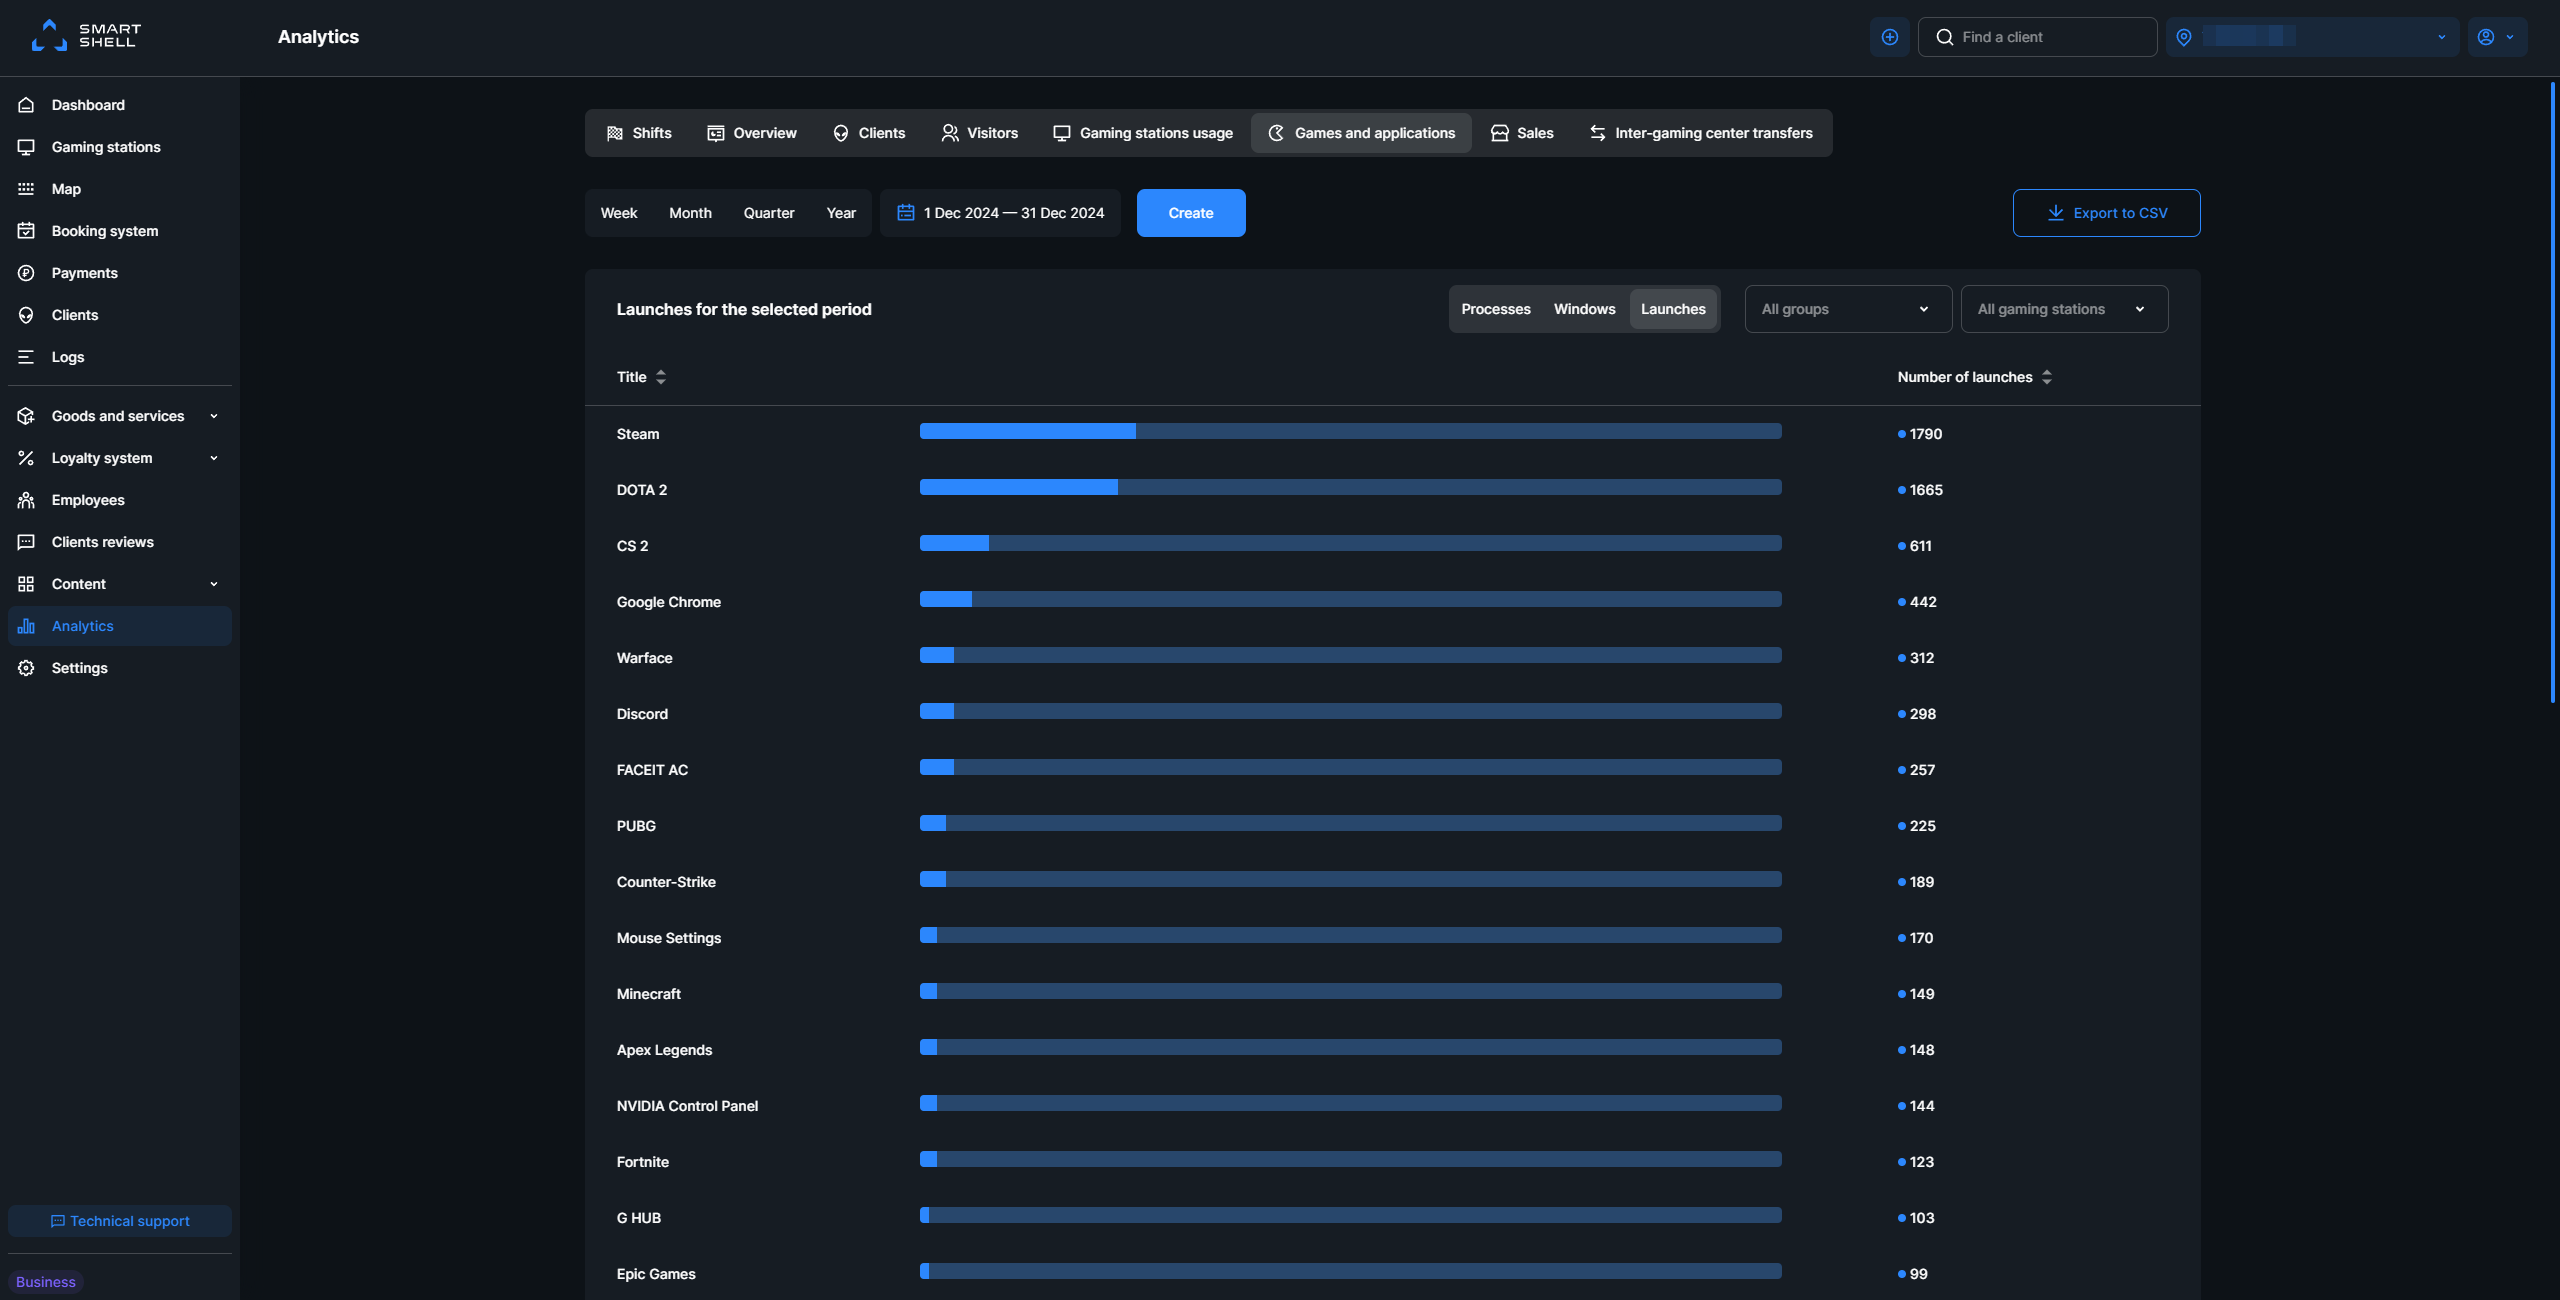This screenshot has height=1300, width=2560.
Task: Click the Logs list icon
Action: coord(26,357)
